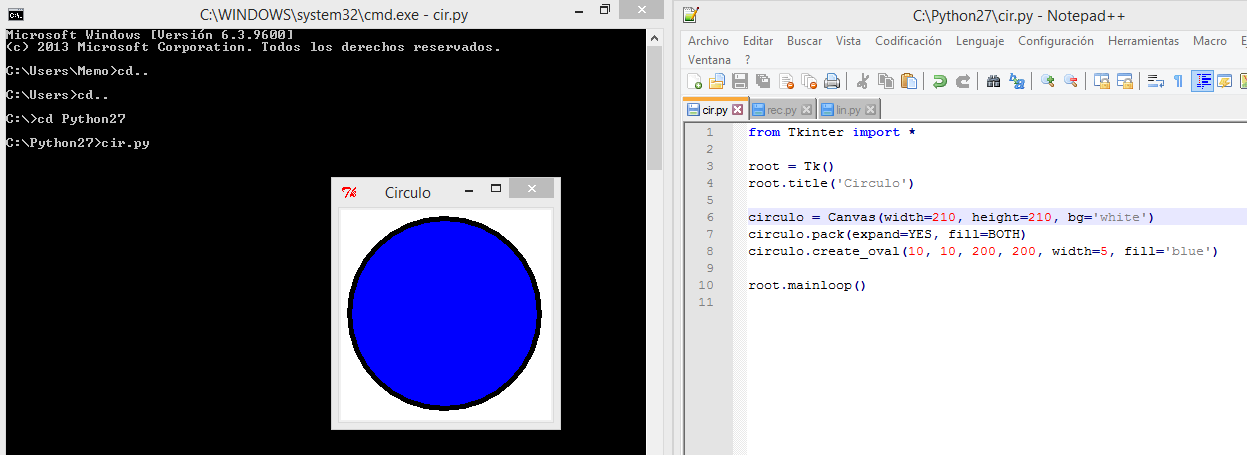Click the Copy icon in toolbar
This screenshot has width=1247, height=455.
pyautogui.click(x=886, y=81)
